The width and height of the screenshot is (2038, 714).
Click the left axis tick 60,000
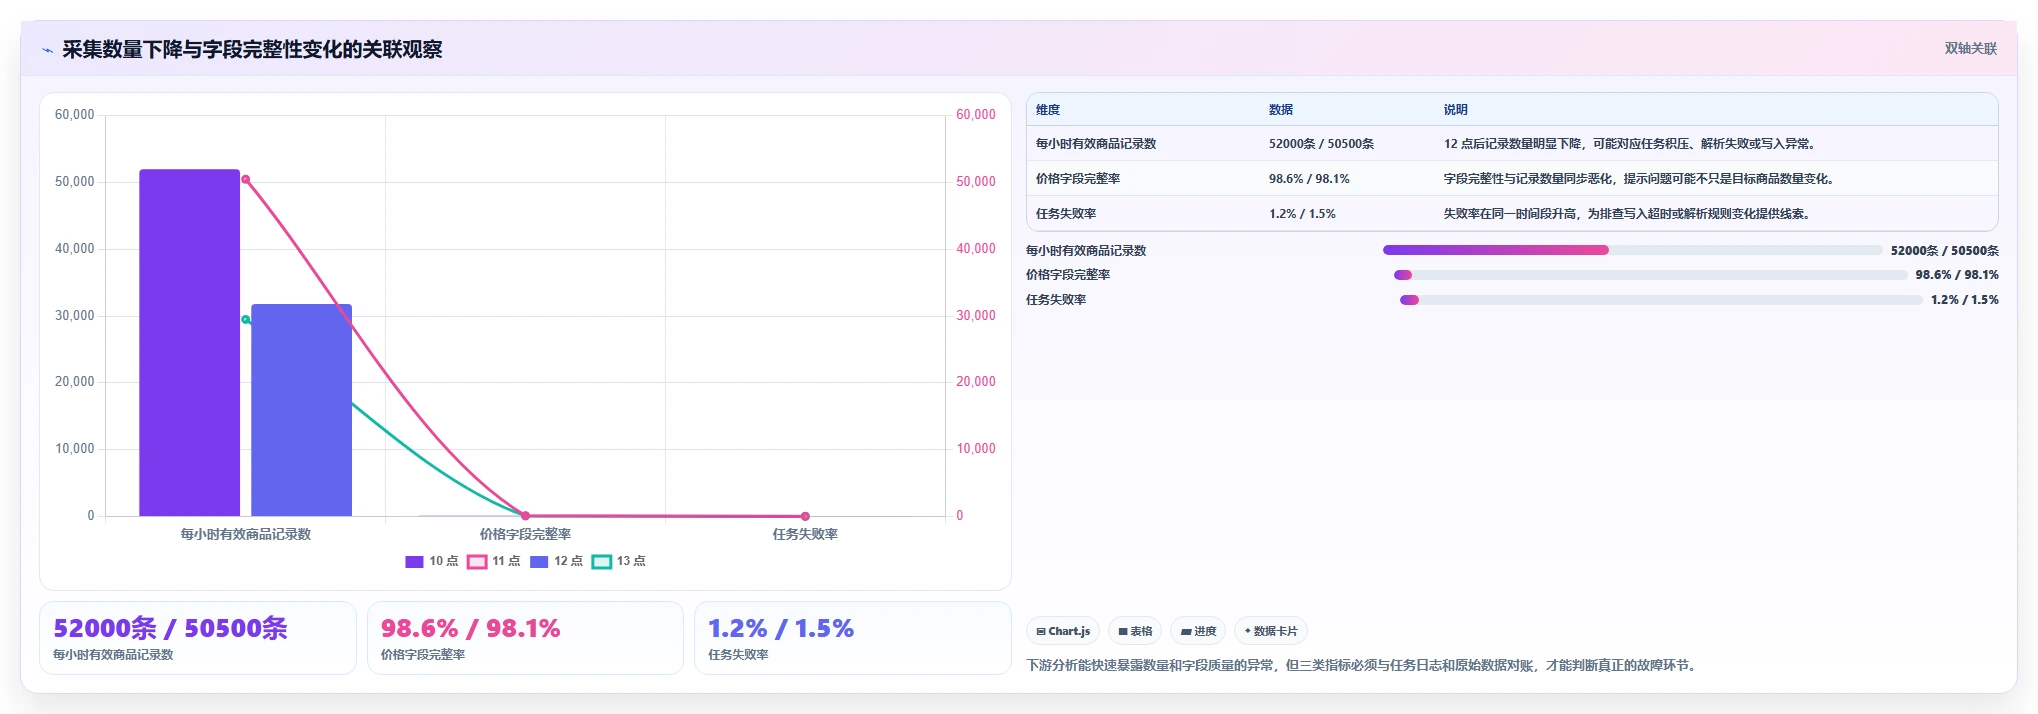tap(74, 115)
